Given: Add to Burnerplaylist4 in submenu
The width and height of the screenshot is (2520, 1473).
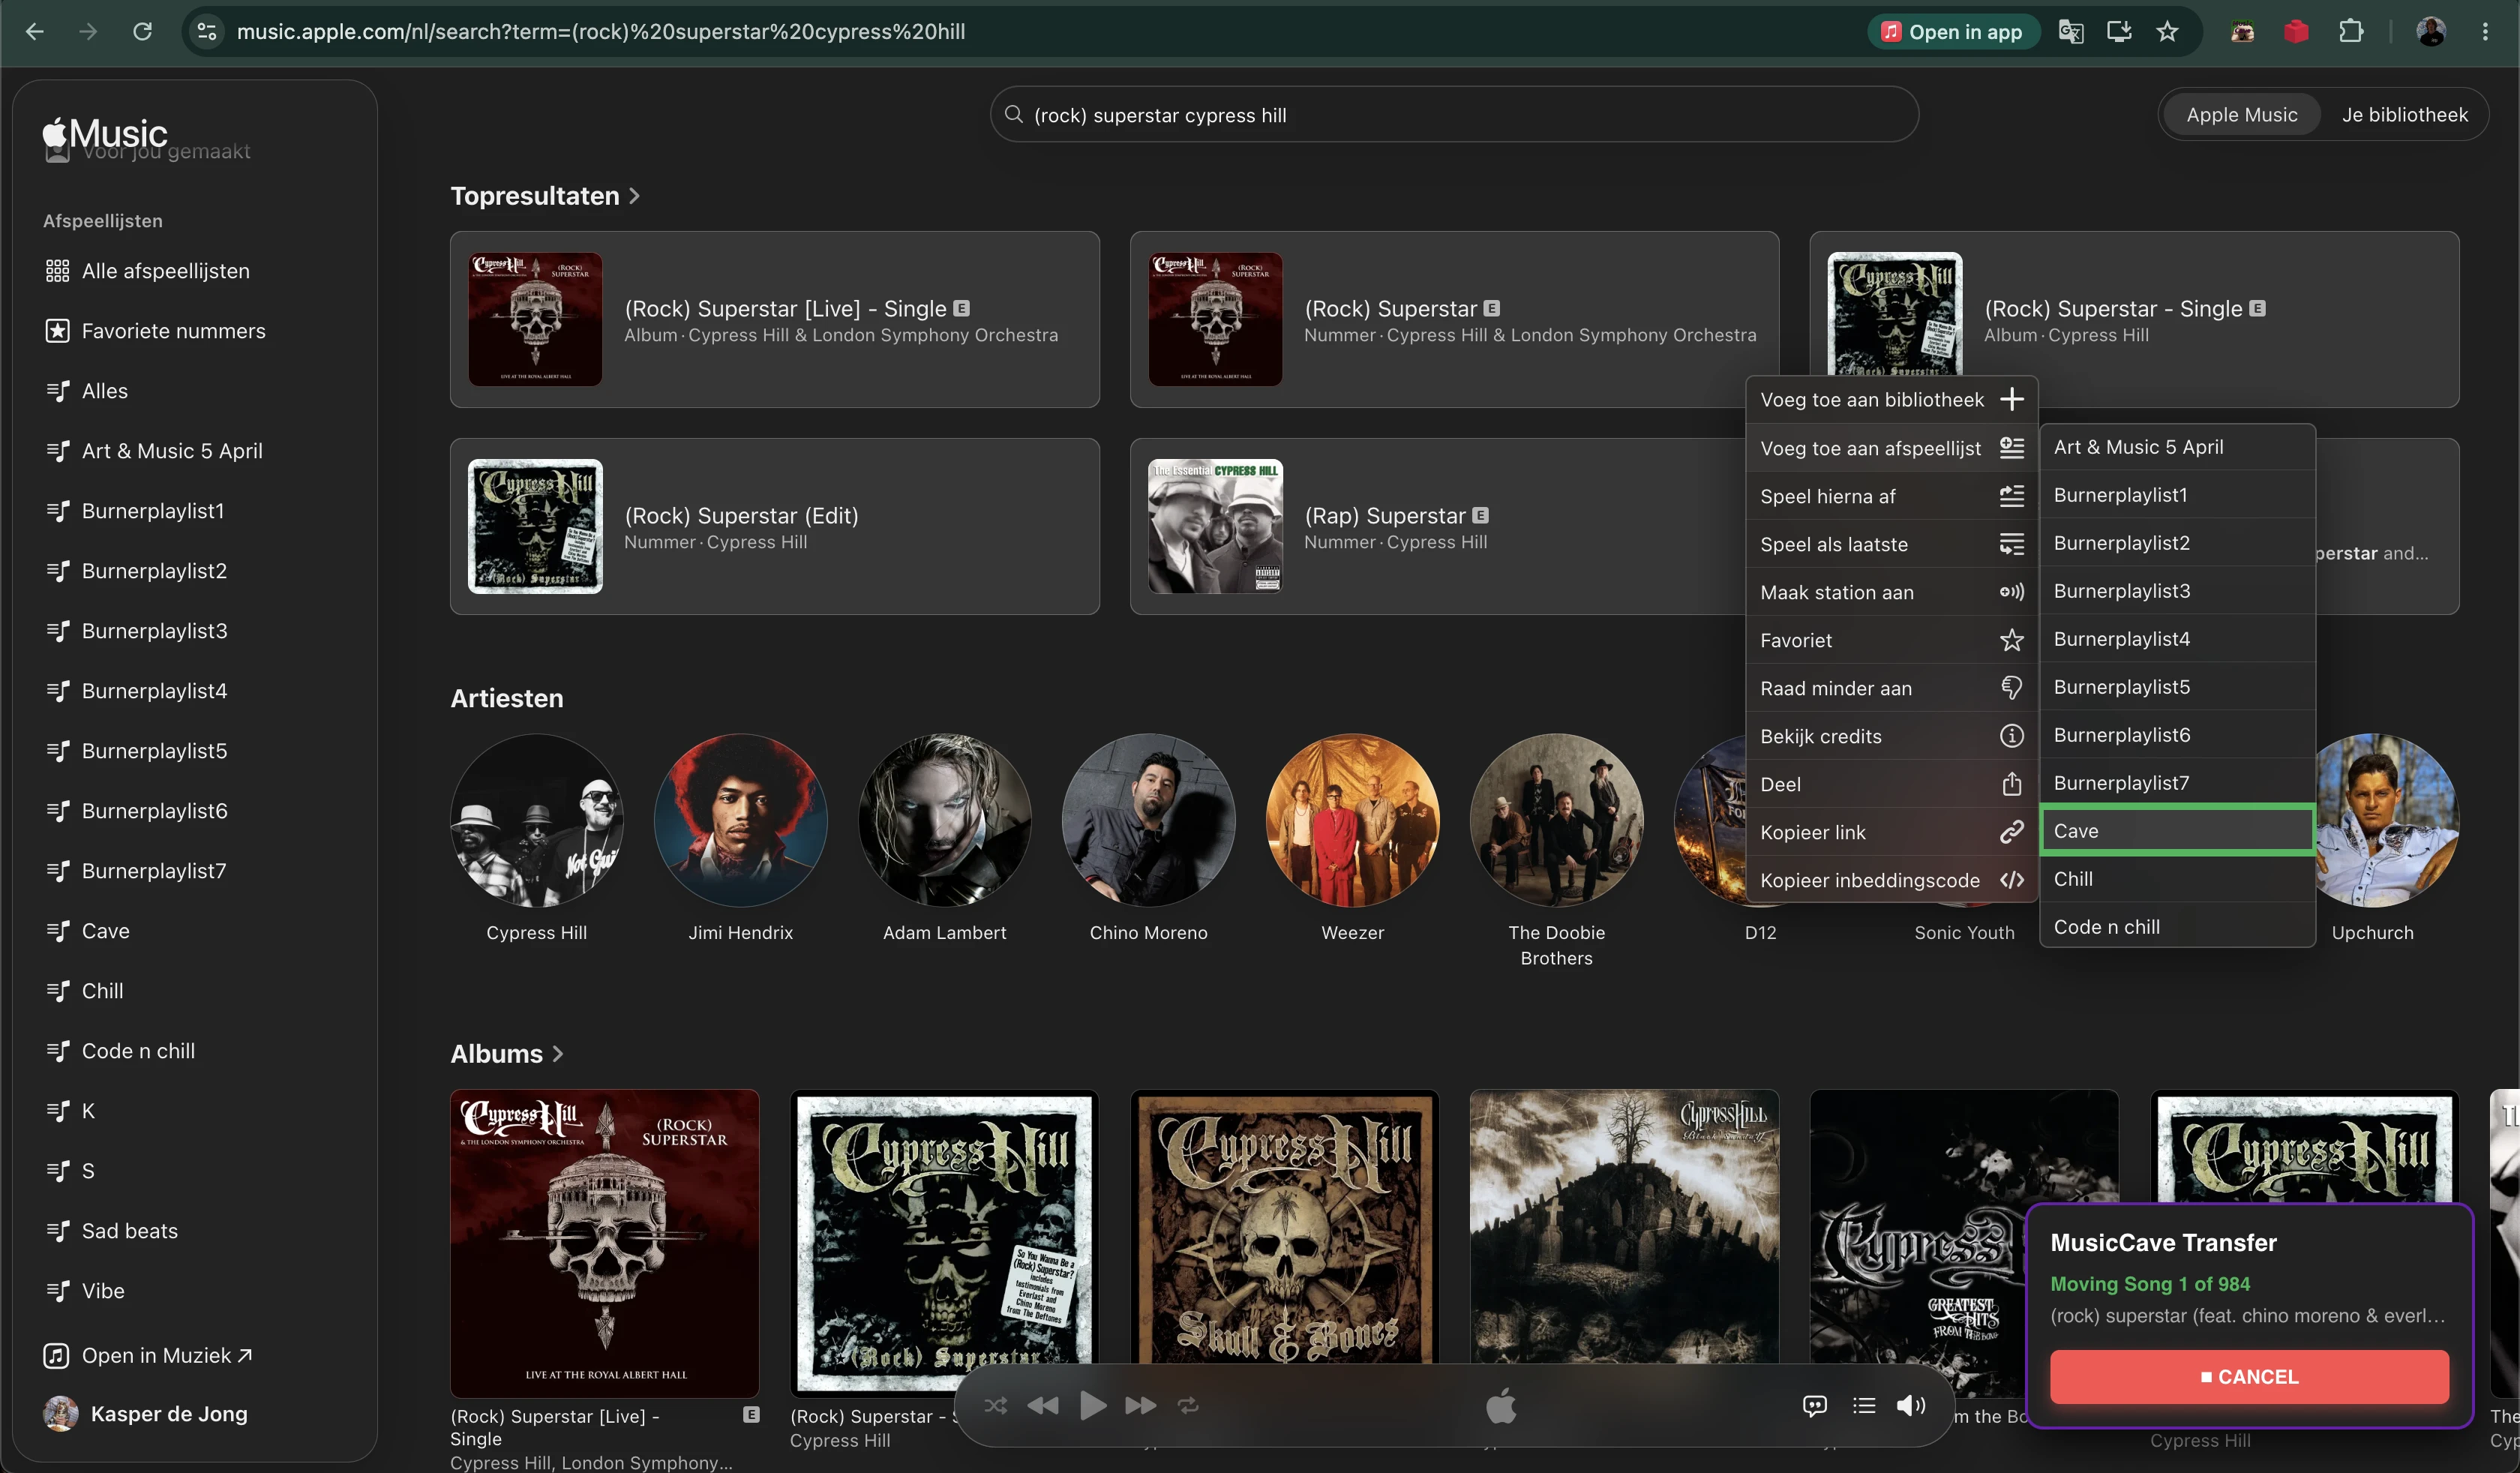Looking at the screenshot, I should (x=2177, y=638).
